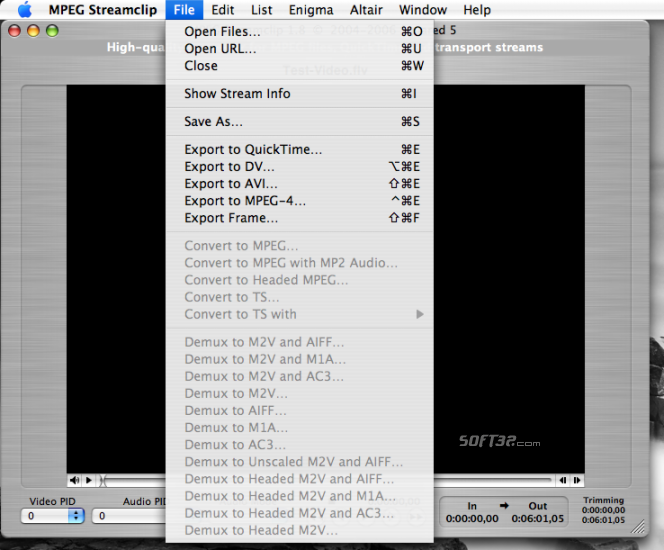
Task: Open the Apple menu
Action: [25, 9]
